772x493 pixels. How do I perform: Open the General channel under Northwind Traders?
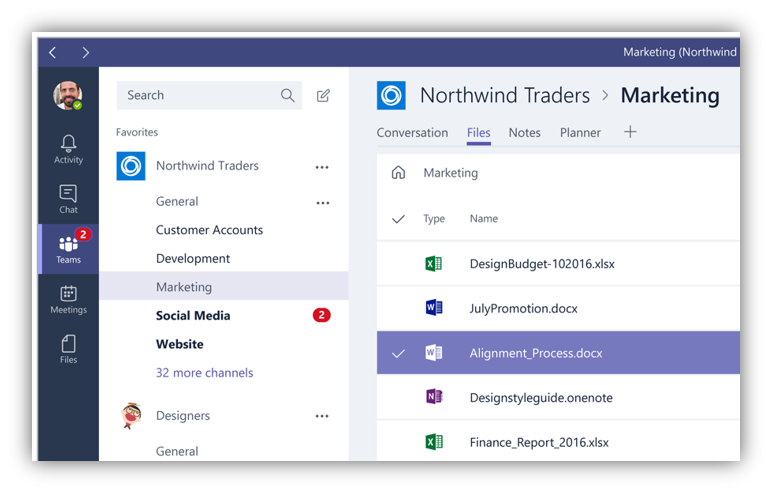[x=177, y=201]
